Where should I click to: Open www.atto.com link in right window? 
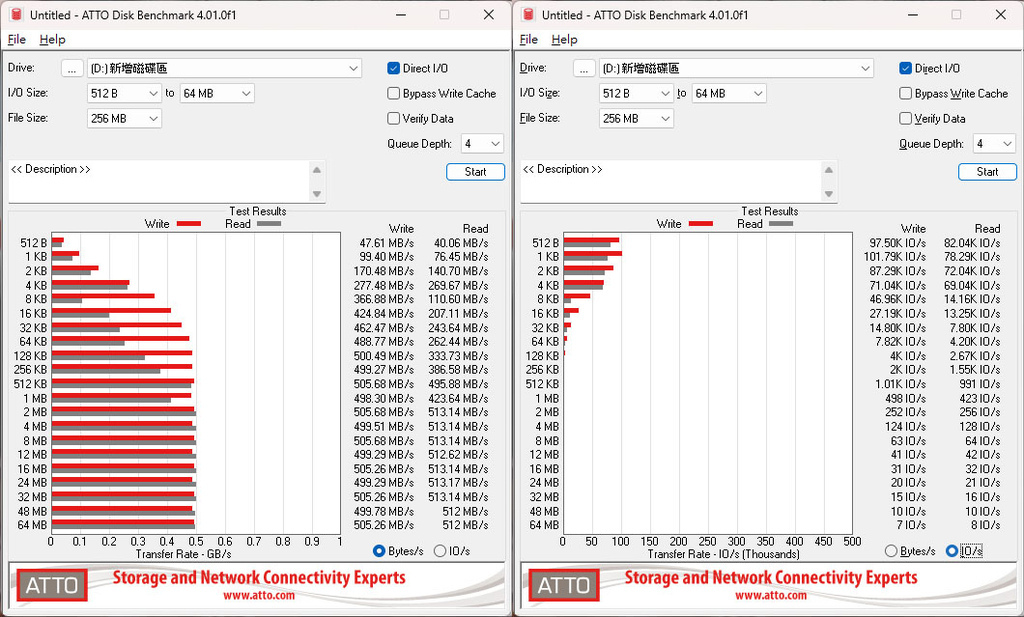771,595
